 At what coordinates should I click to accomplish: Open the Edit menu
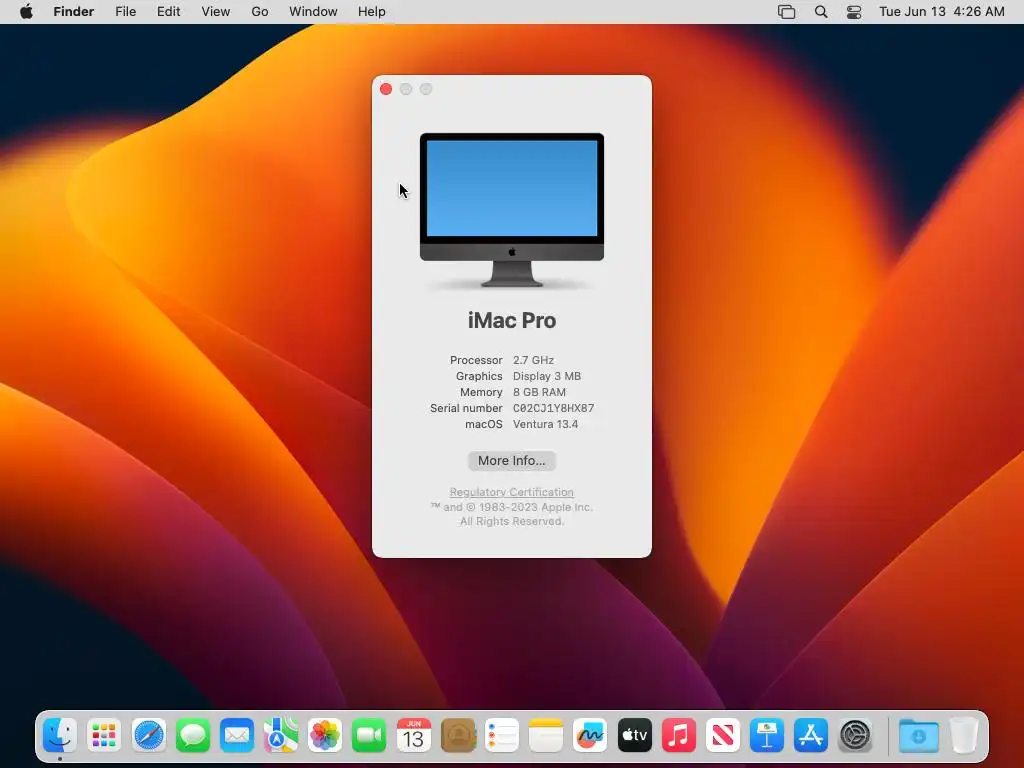point(168,12)
